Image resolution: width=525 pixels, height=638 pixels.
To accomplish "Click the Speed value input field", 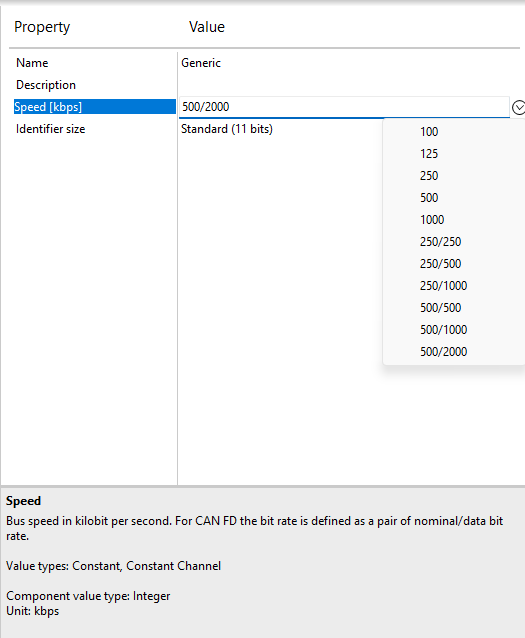I will [344, 107].
